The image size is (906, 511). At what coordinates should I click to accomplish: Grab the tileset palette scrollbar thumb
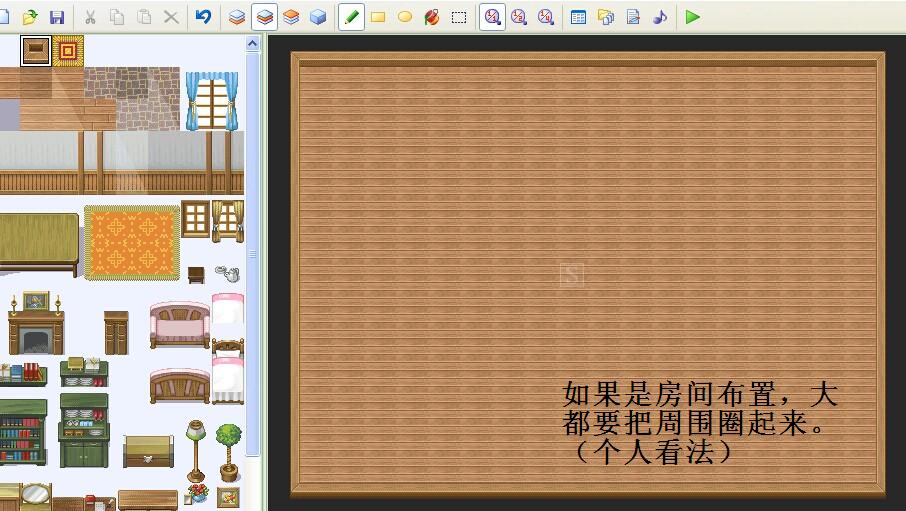click(253, 254)
